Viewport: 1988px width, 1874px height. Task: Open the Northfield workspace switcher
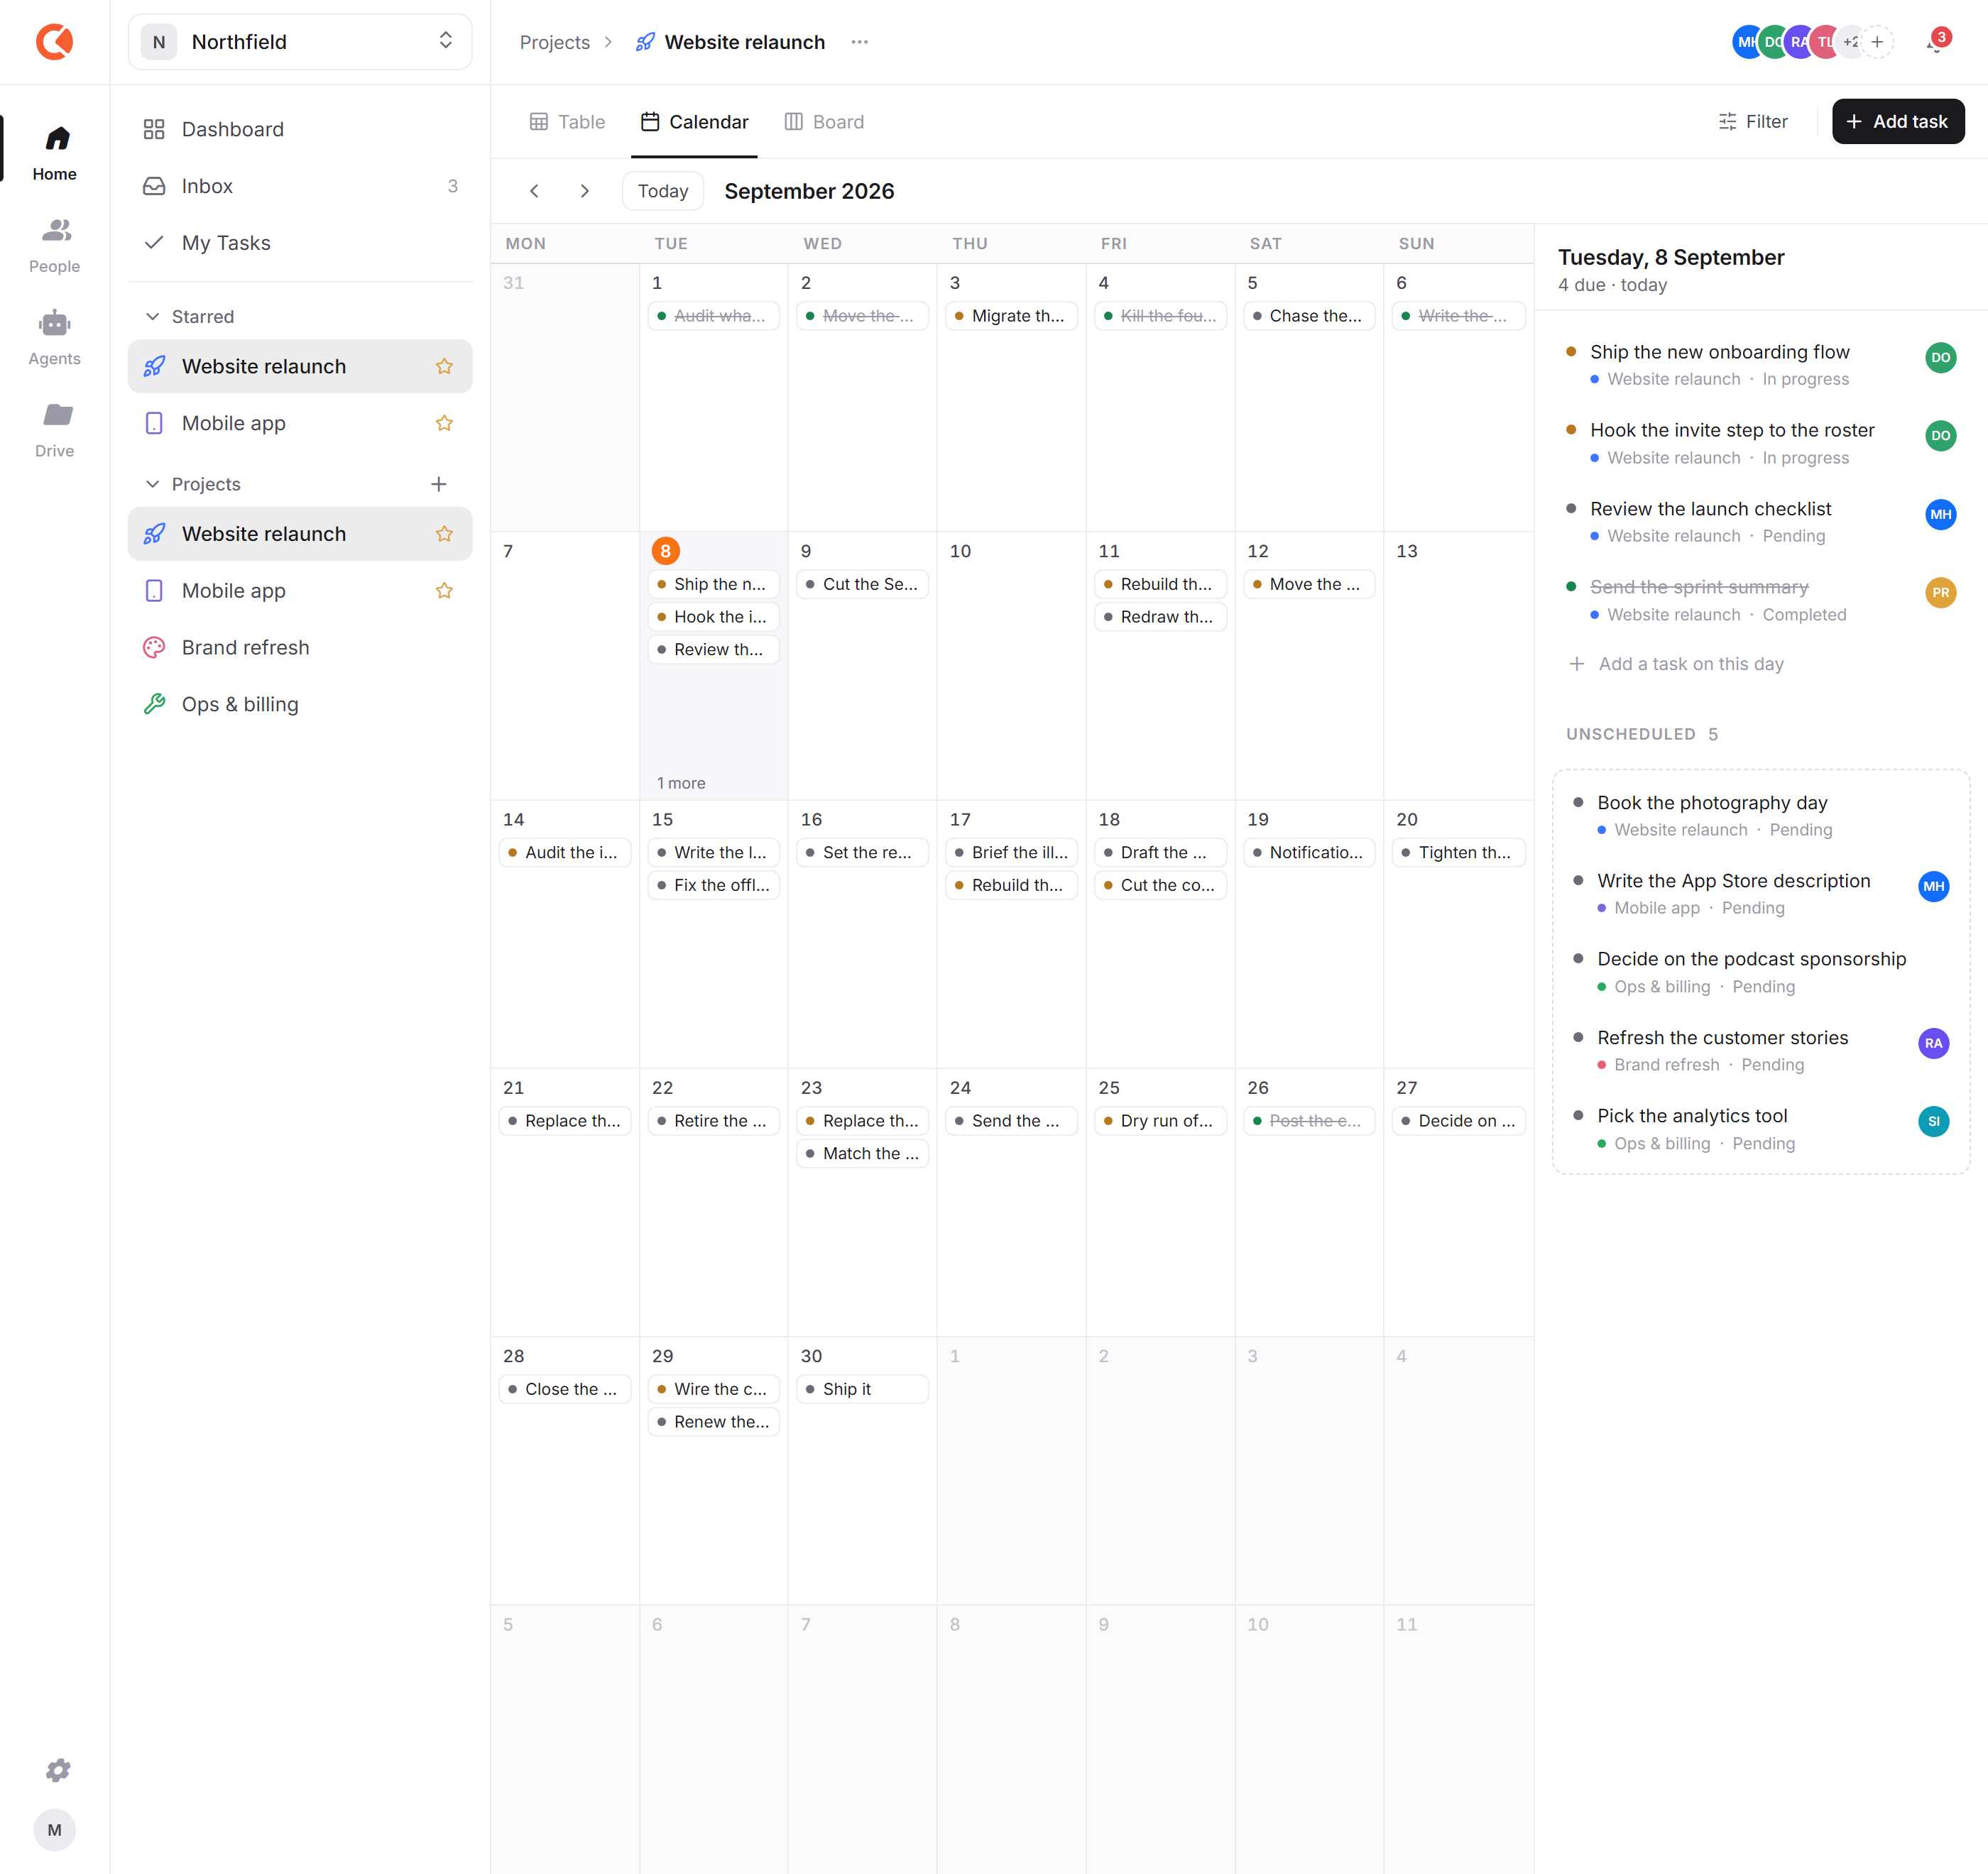coord(300,42)
